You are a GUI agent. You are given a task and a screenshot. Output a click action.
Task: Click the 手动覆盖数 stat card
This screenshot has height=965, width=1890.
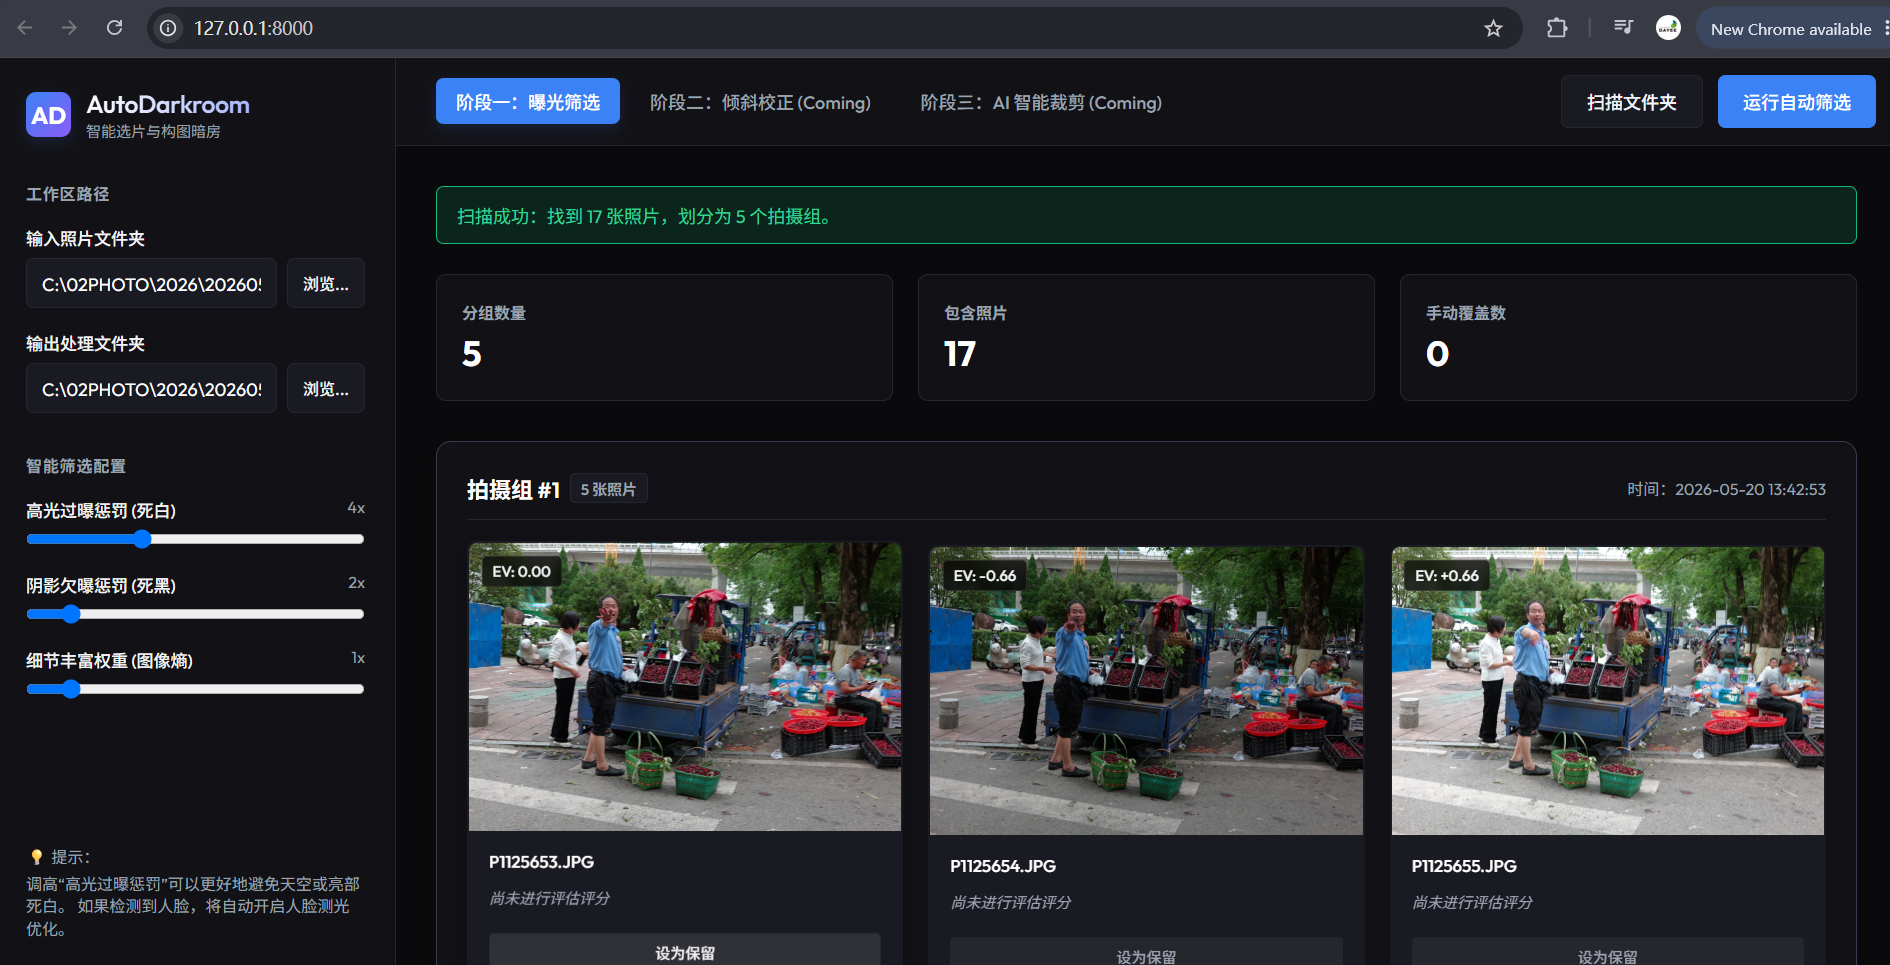tap(1628, 337)
